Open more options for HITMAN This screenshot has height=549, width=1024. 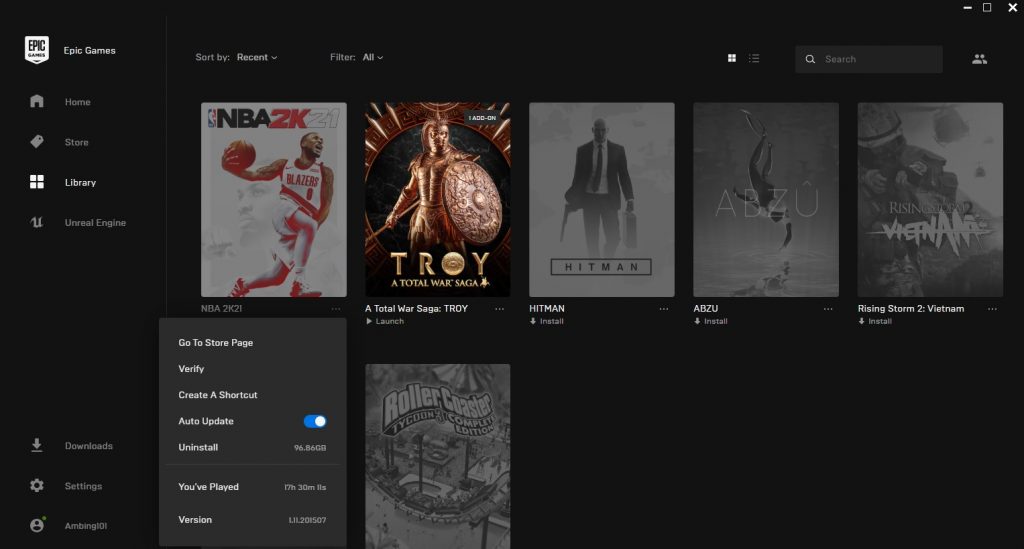tap(664, 309)
